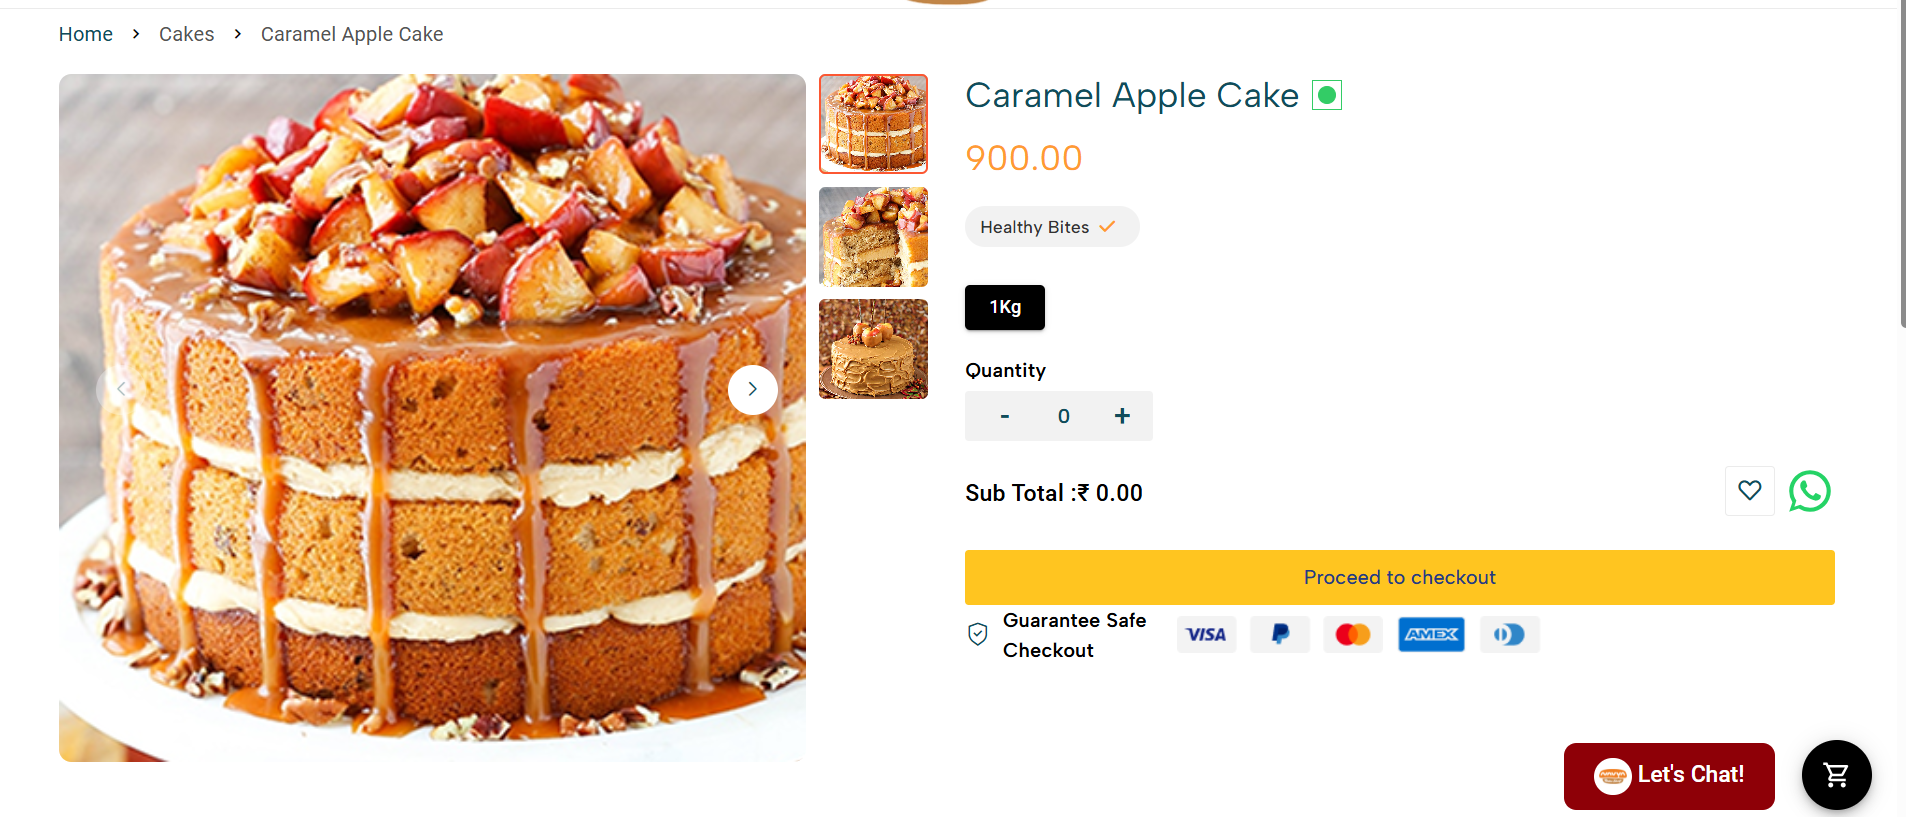Open Cakes breadcrumb category
This screenshot has height=817, width=1906.
[x=187, y=34]
